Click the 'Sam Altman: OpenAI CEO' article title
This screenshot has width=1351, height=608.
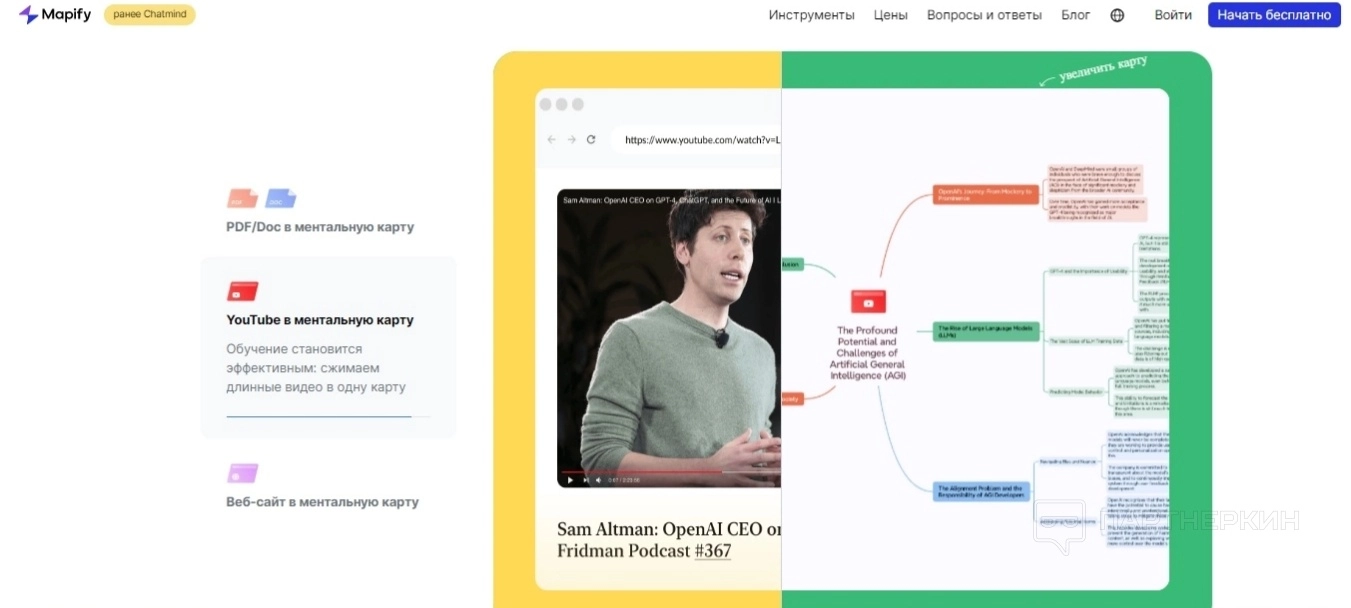[x=669, y=539]
